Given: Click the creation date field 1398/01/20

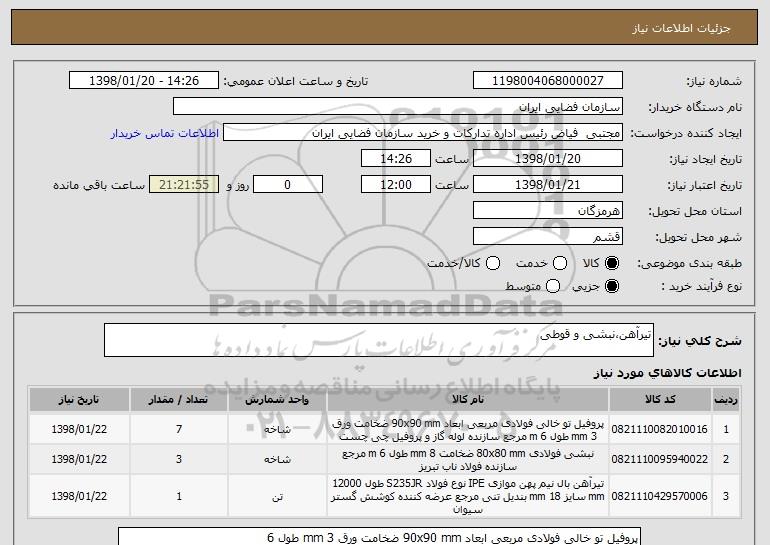Looking at the screenshot, I should pyautogui.click(x=548, y=159).
